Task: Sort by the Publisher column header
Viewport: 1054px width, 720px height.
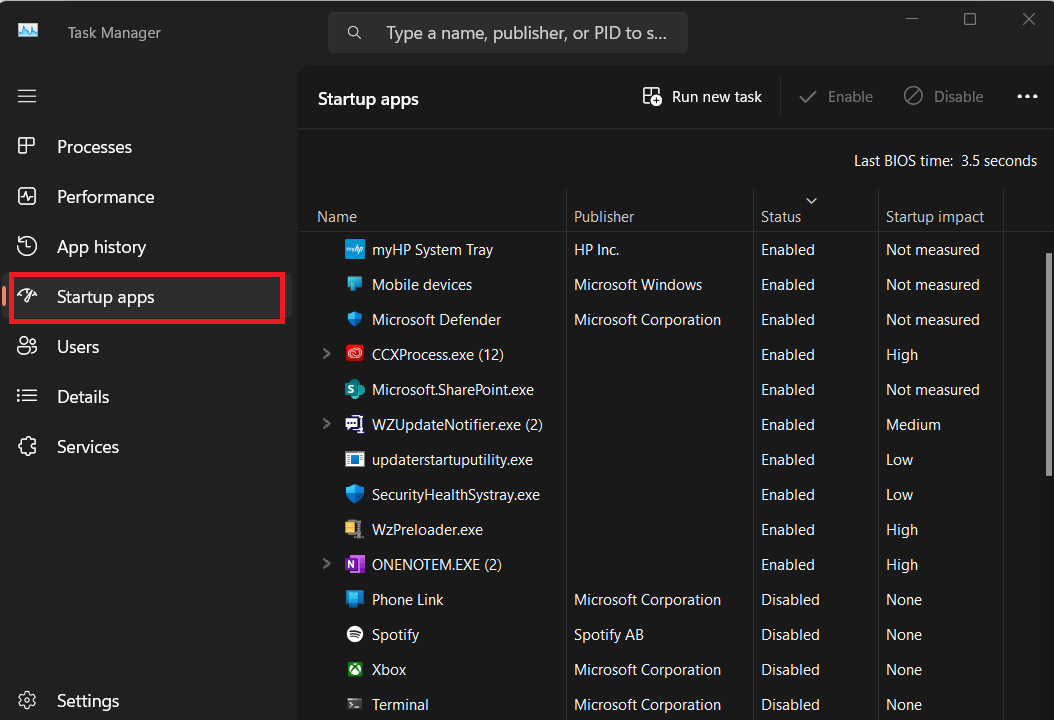Action: pos(604,216)
